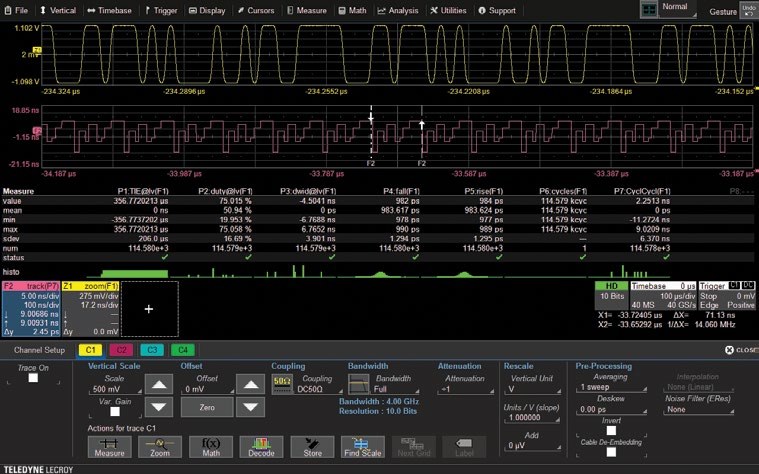Open the Display menu

tap(207, 10)
